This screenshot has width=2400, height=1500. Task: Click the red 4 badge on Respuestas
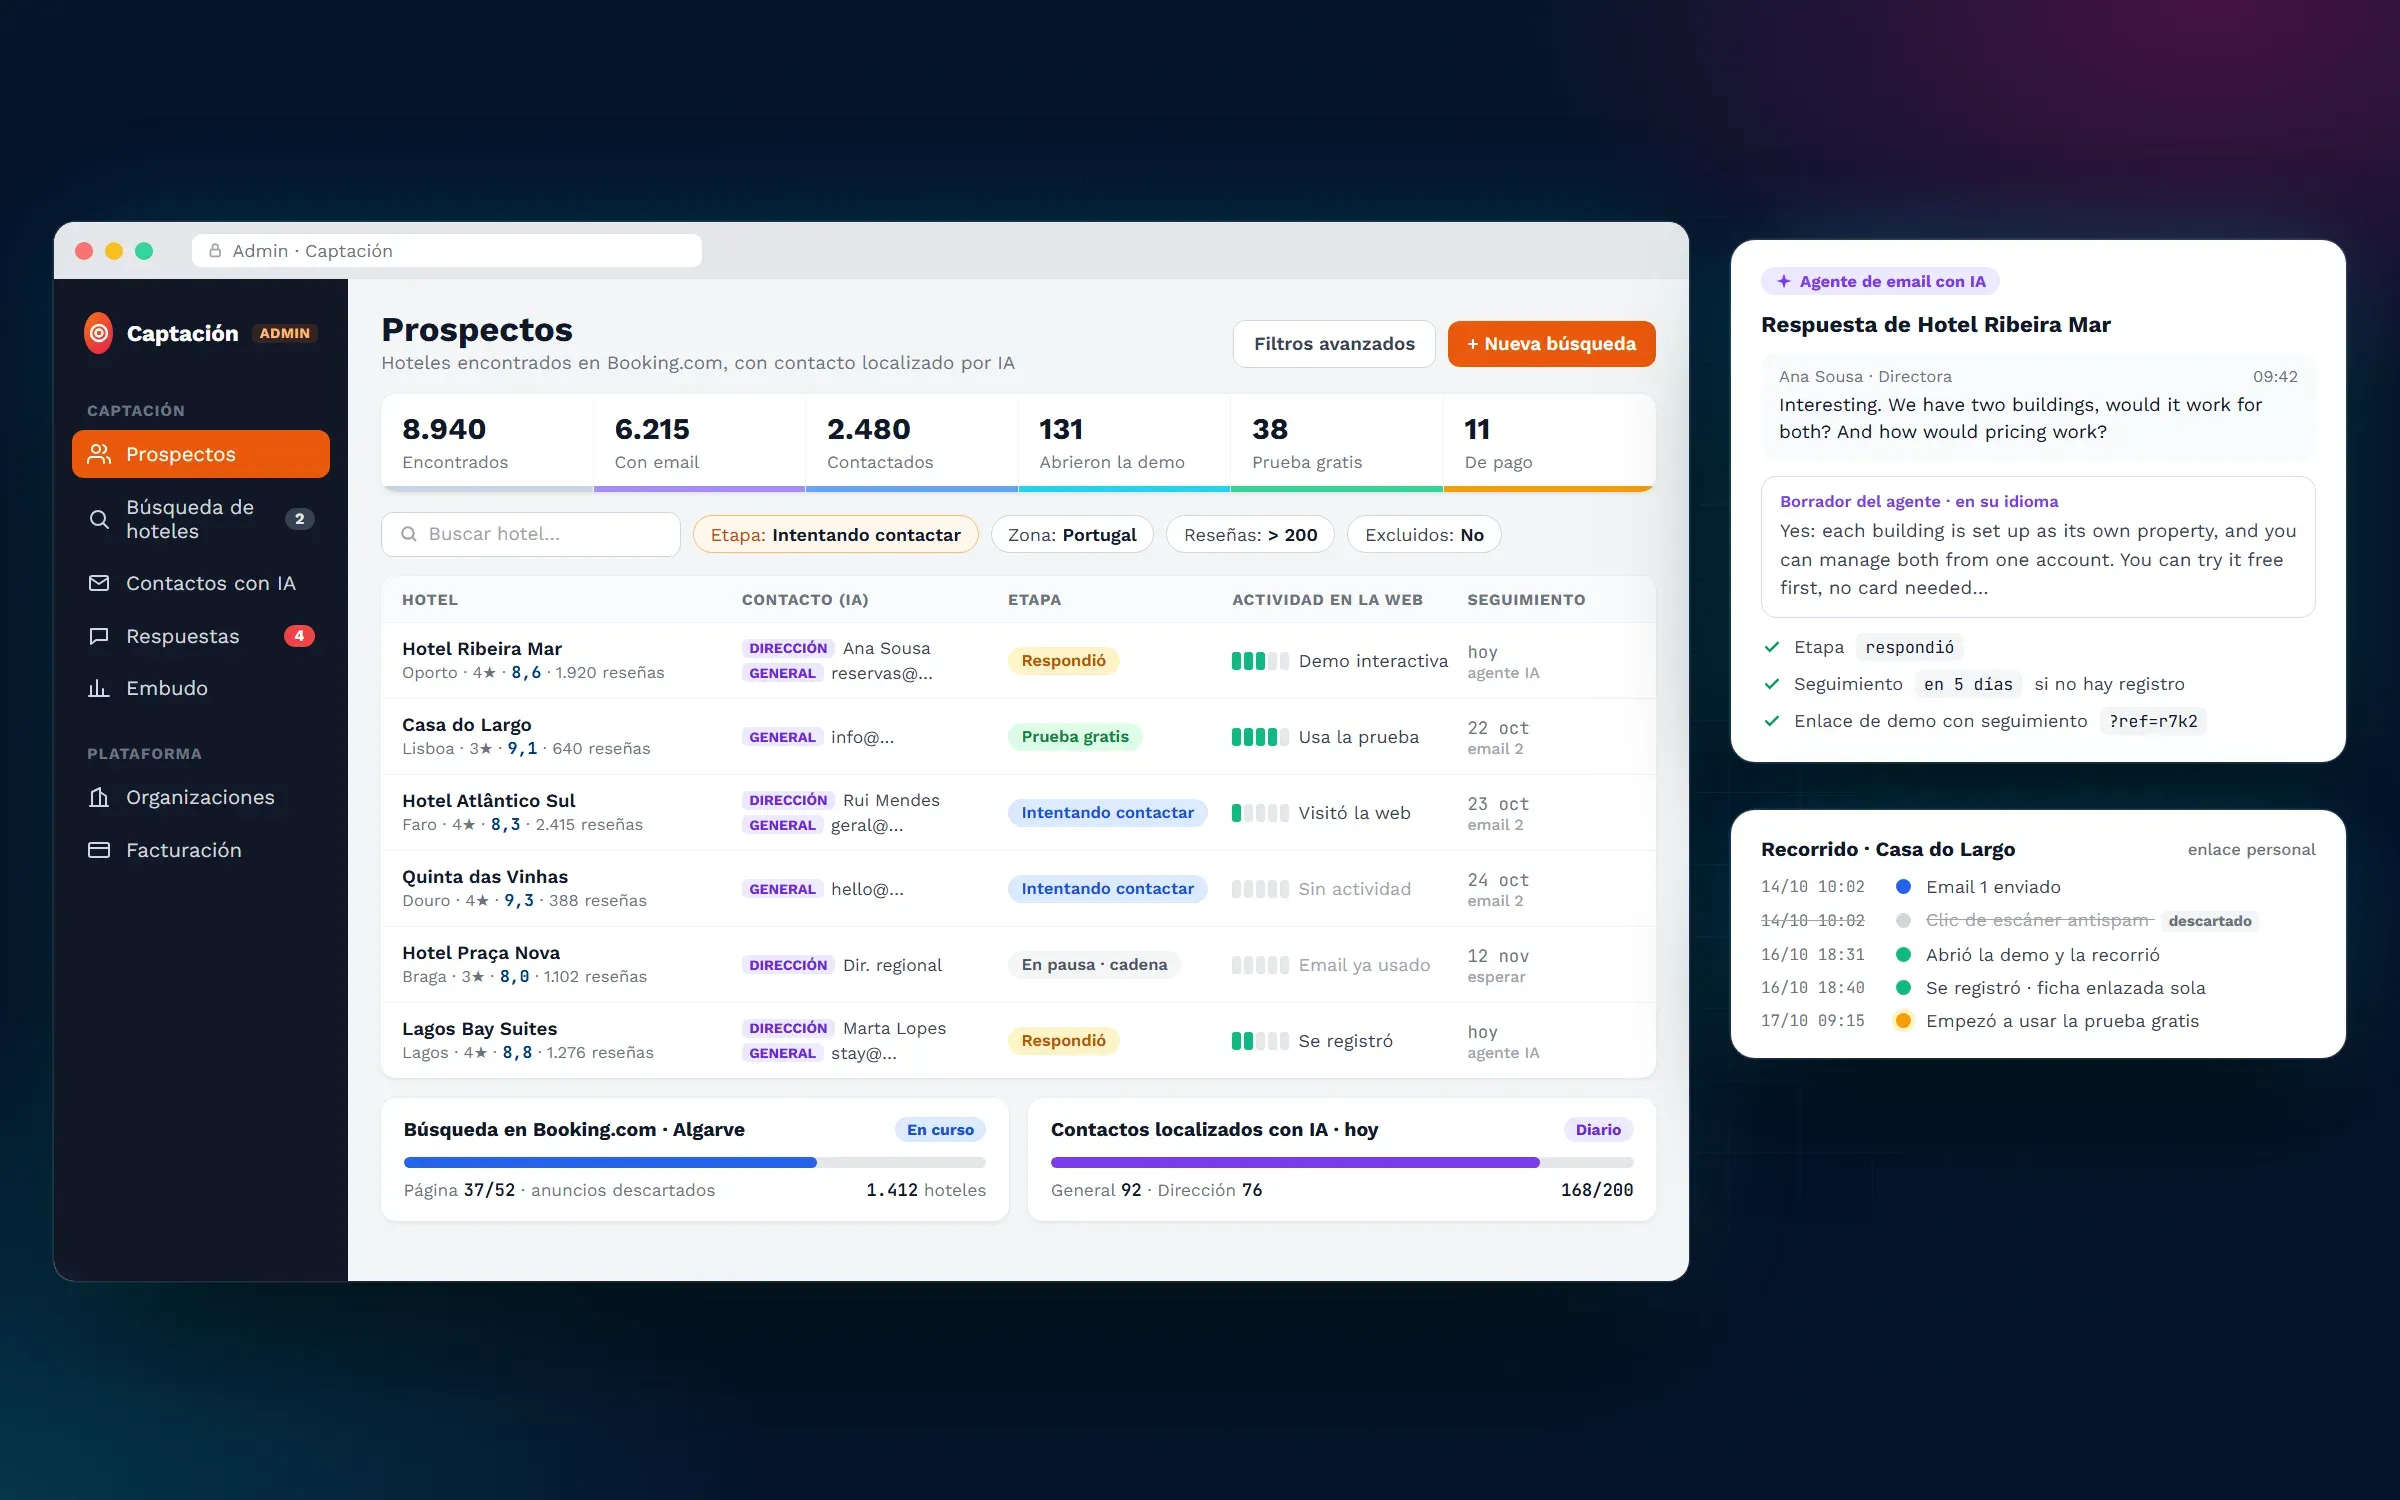[299, 636]
